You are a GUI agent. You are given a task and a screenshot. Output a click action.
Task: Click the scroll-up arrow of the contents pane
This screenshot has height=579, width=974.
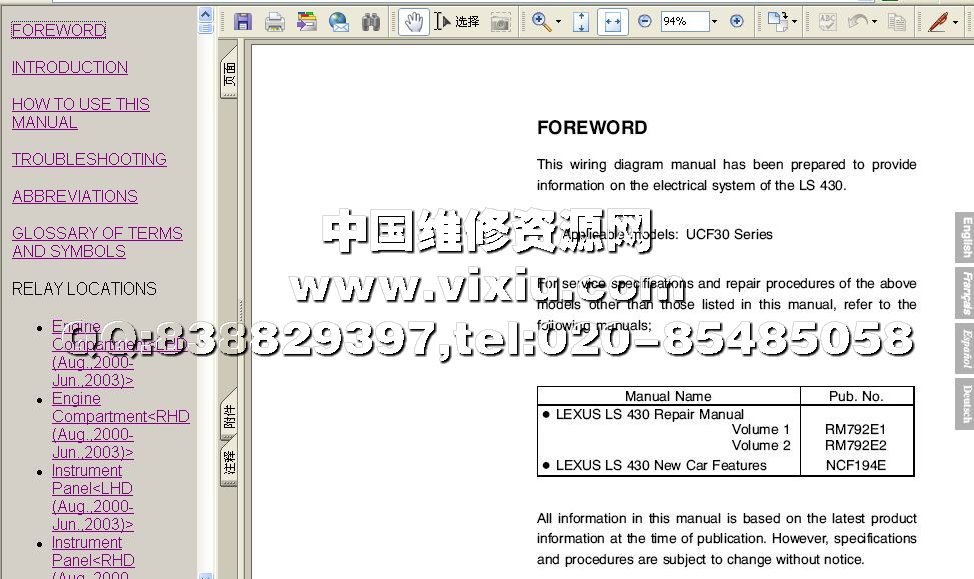coord(206,14)
